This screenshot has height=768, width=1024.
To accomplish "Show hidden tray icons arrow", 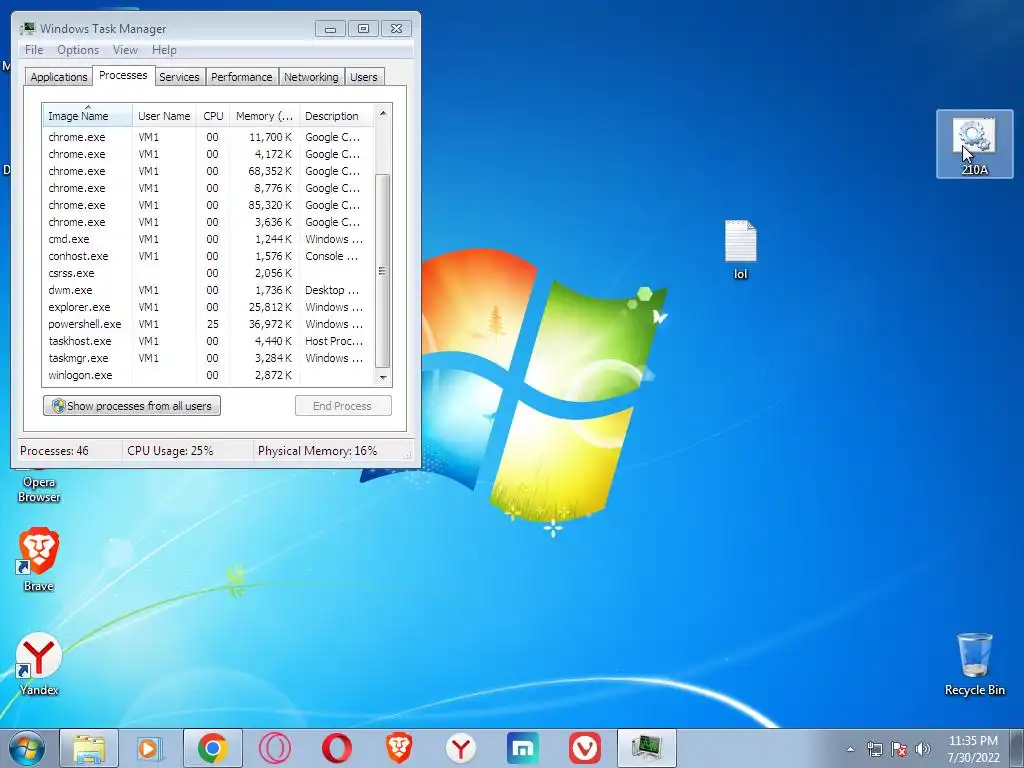I will [x=850, y=749].
